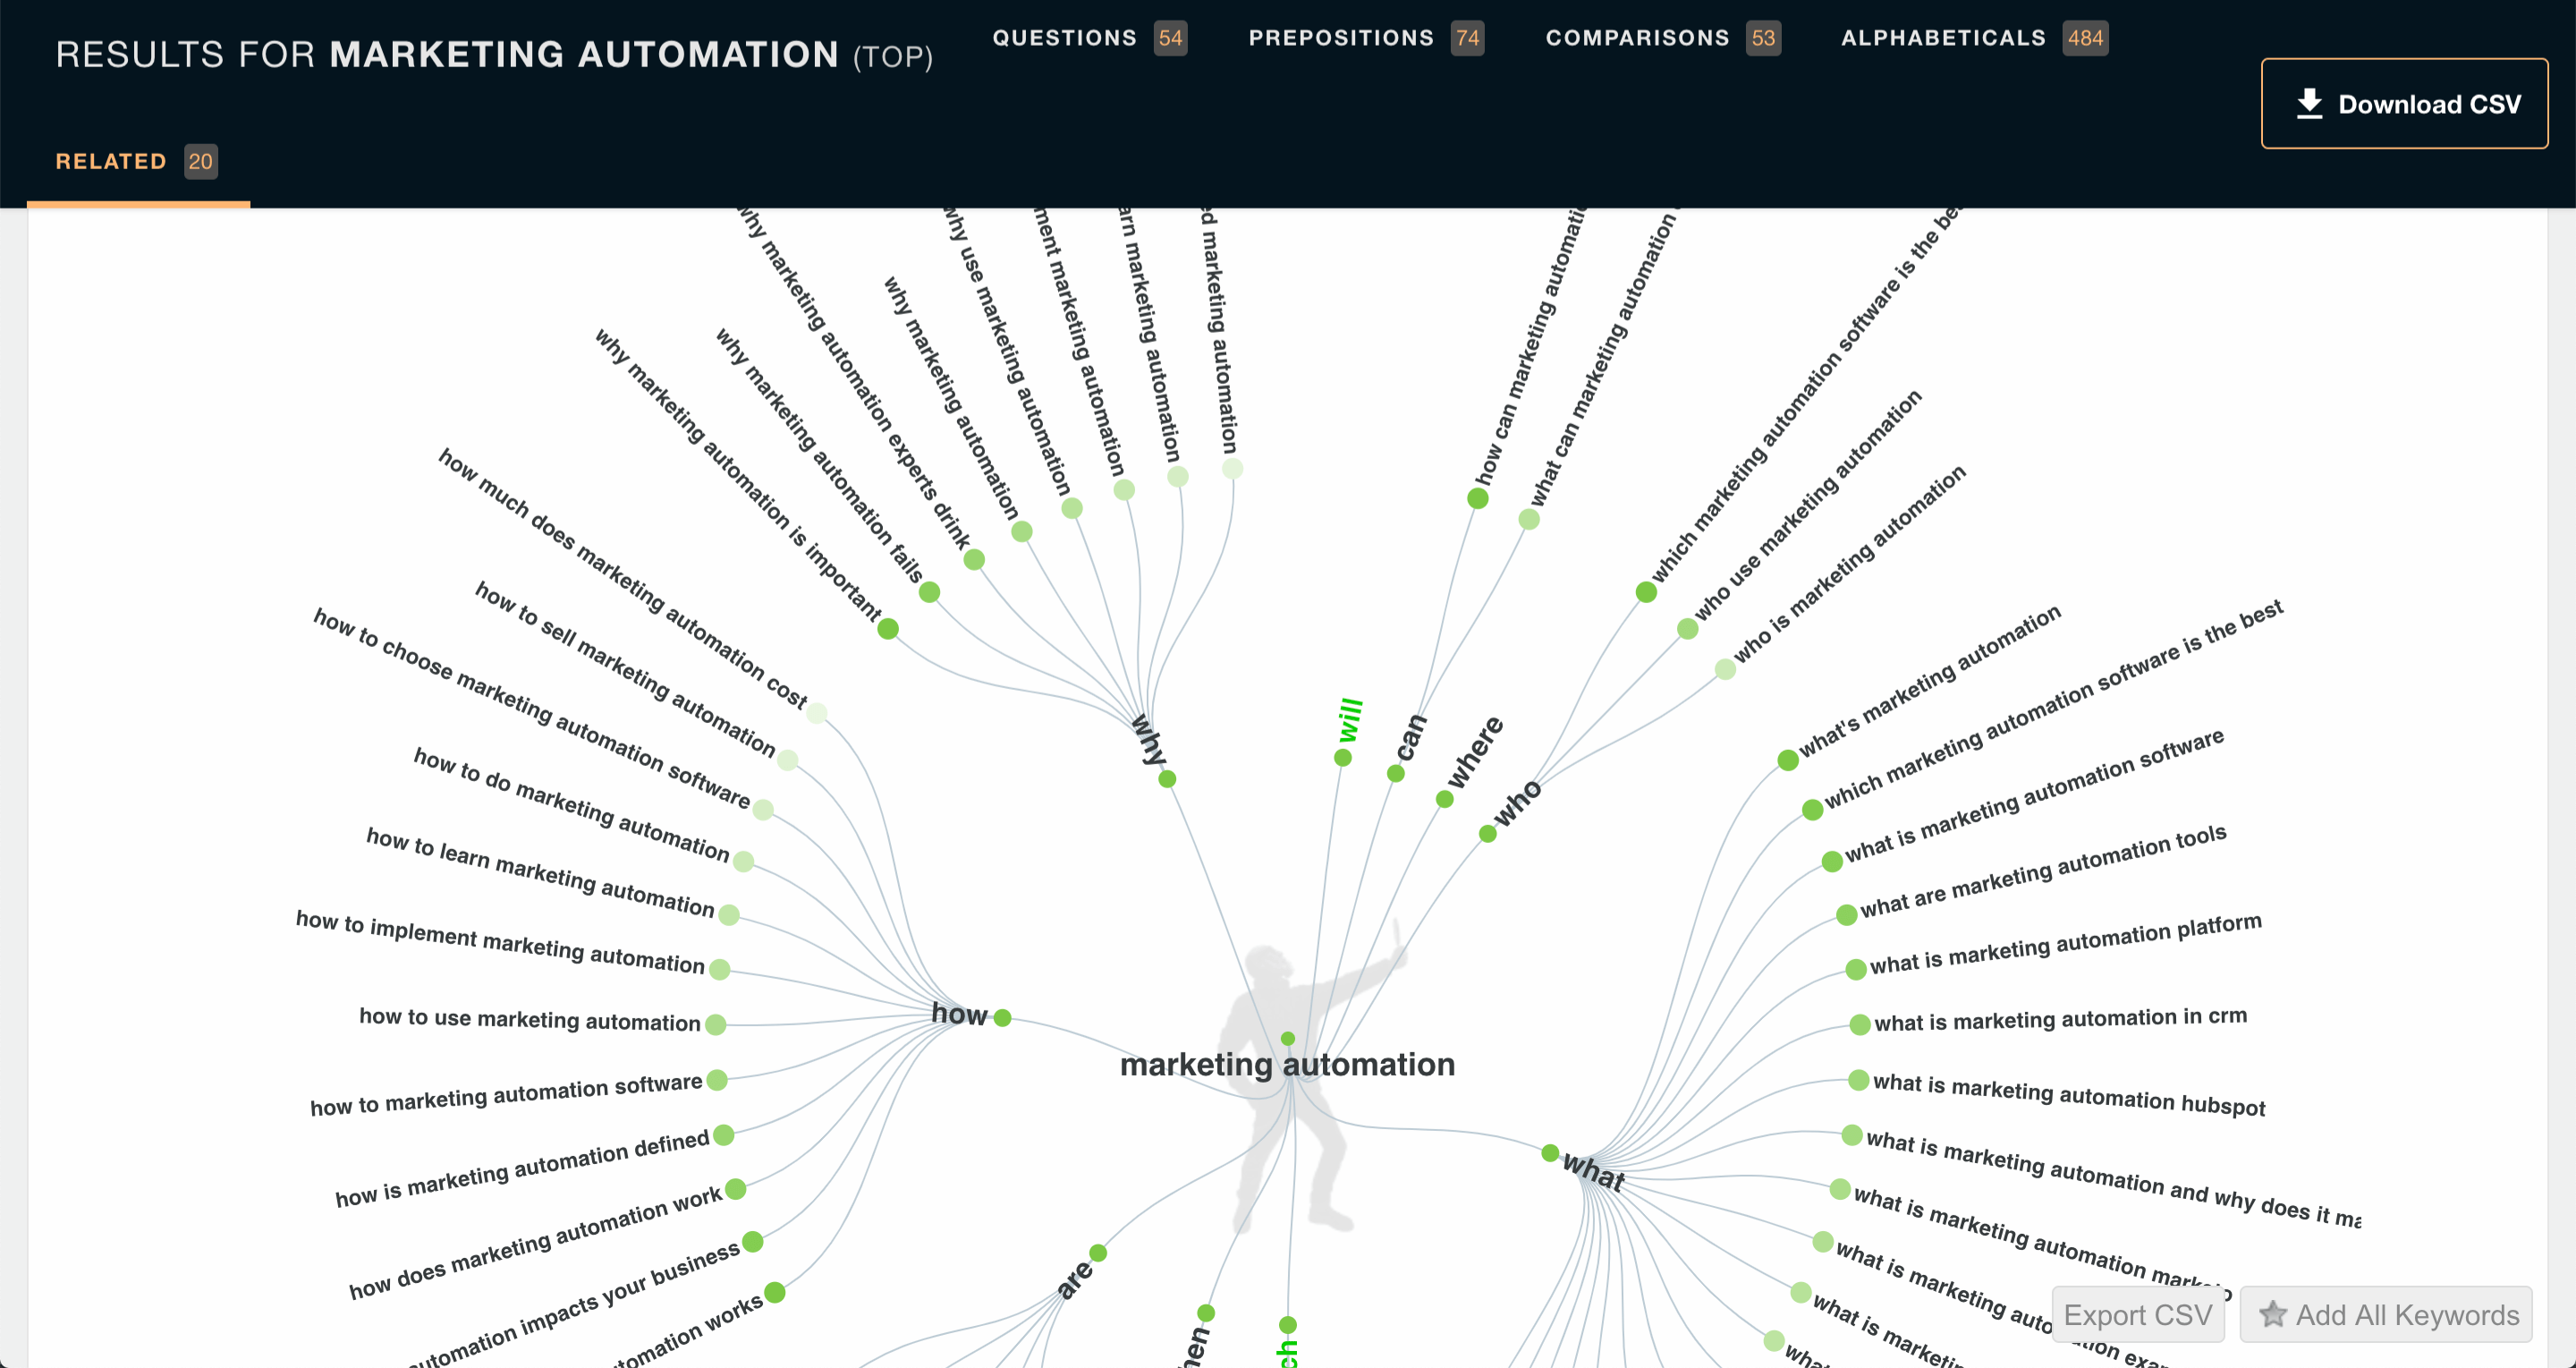This screenshot has height=1368, width=2576.
Task: Click 'what is marketing automation hubspot'
Action: (2069, 1094)
